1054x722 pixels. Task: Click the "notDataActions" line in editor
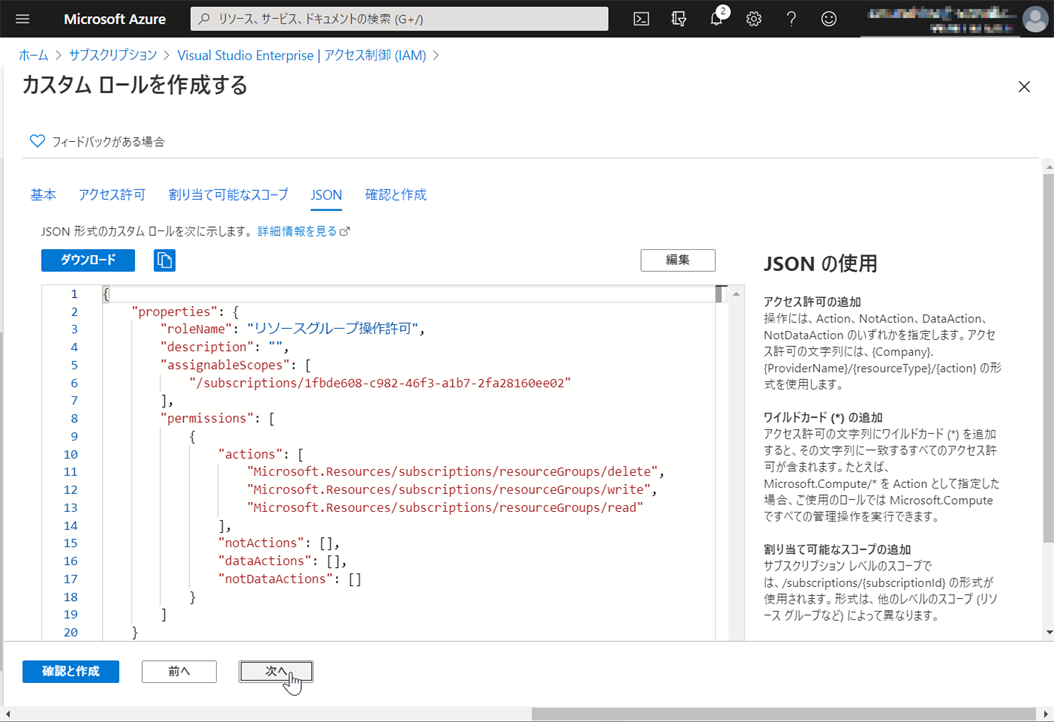tap(289, 579)
